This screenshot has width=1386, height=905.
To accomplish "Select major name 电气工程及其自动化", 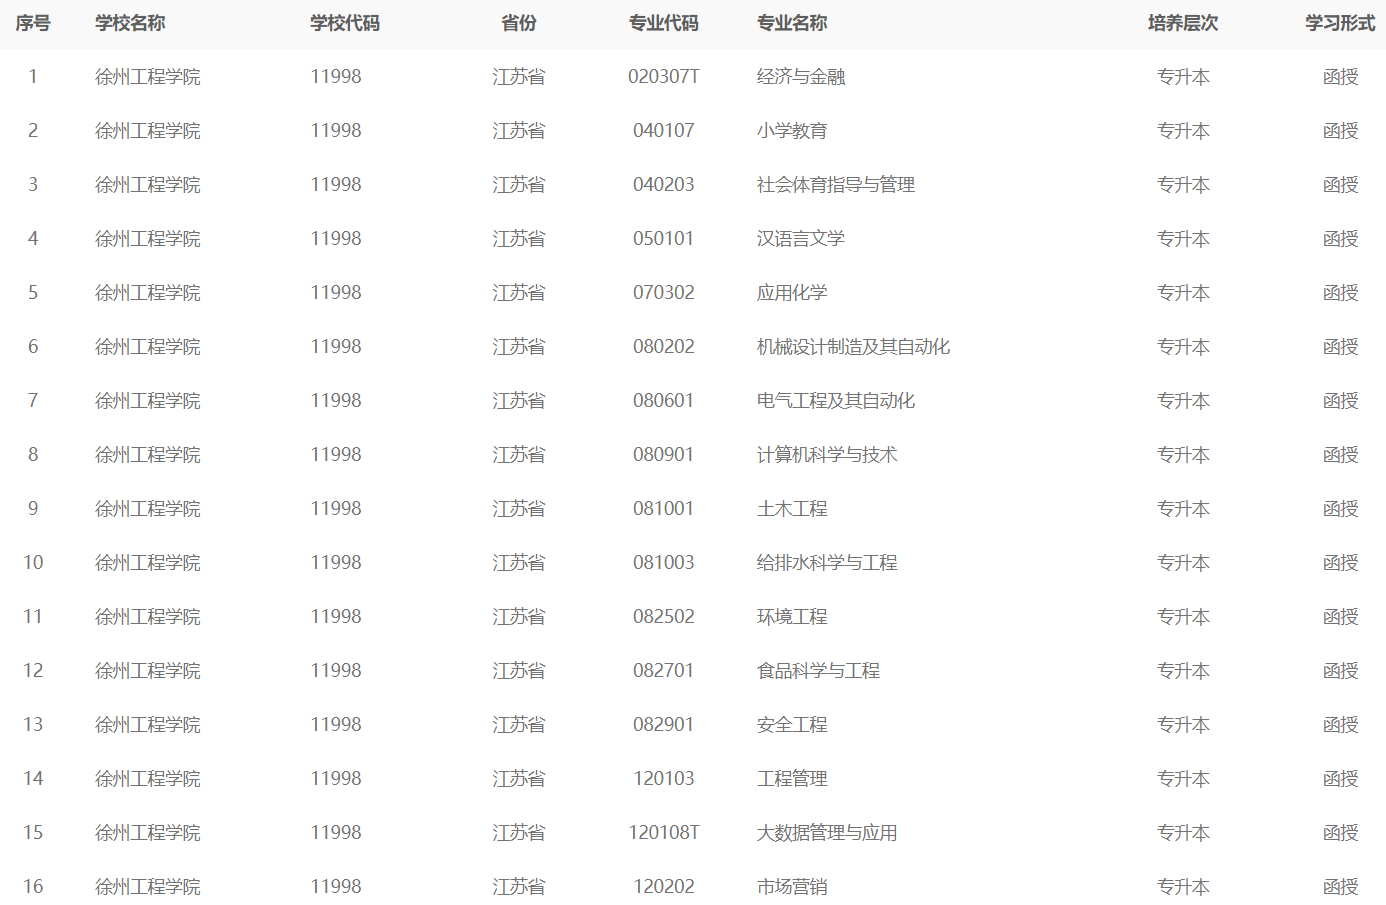I will pos(836,401).
